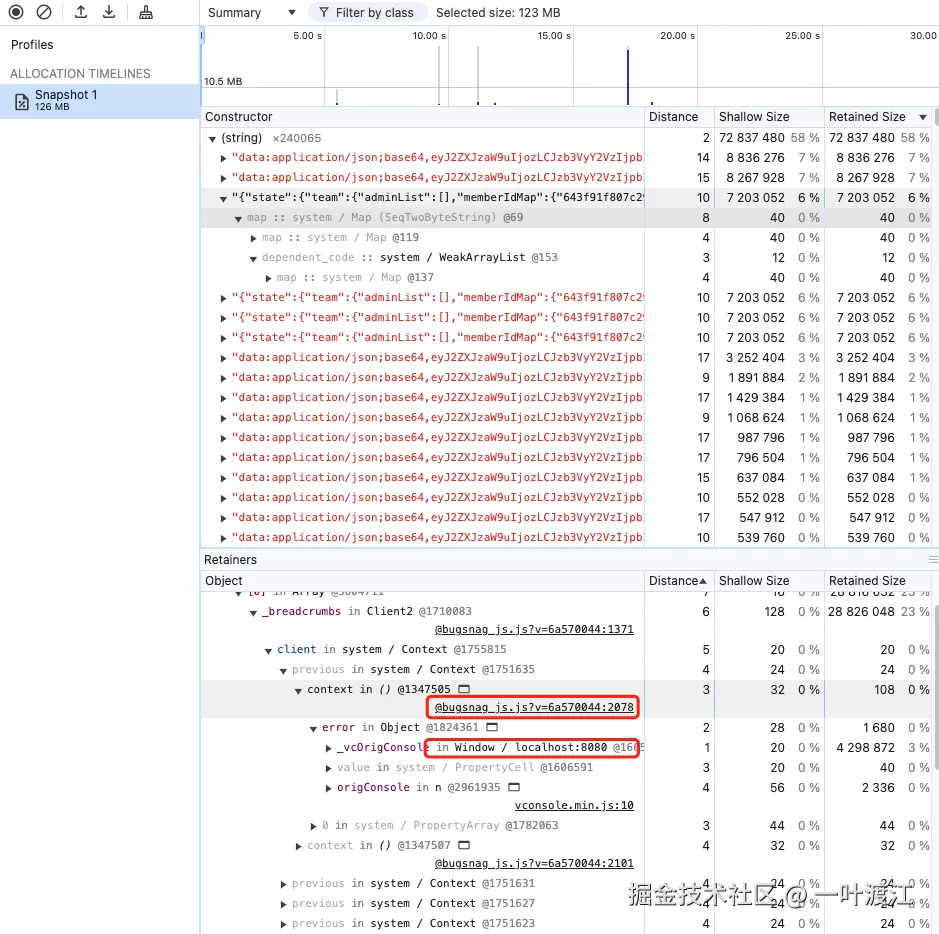Select the 987 796 base64 string row
The height and width of the screenshot is (934, 939).
565,438
